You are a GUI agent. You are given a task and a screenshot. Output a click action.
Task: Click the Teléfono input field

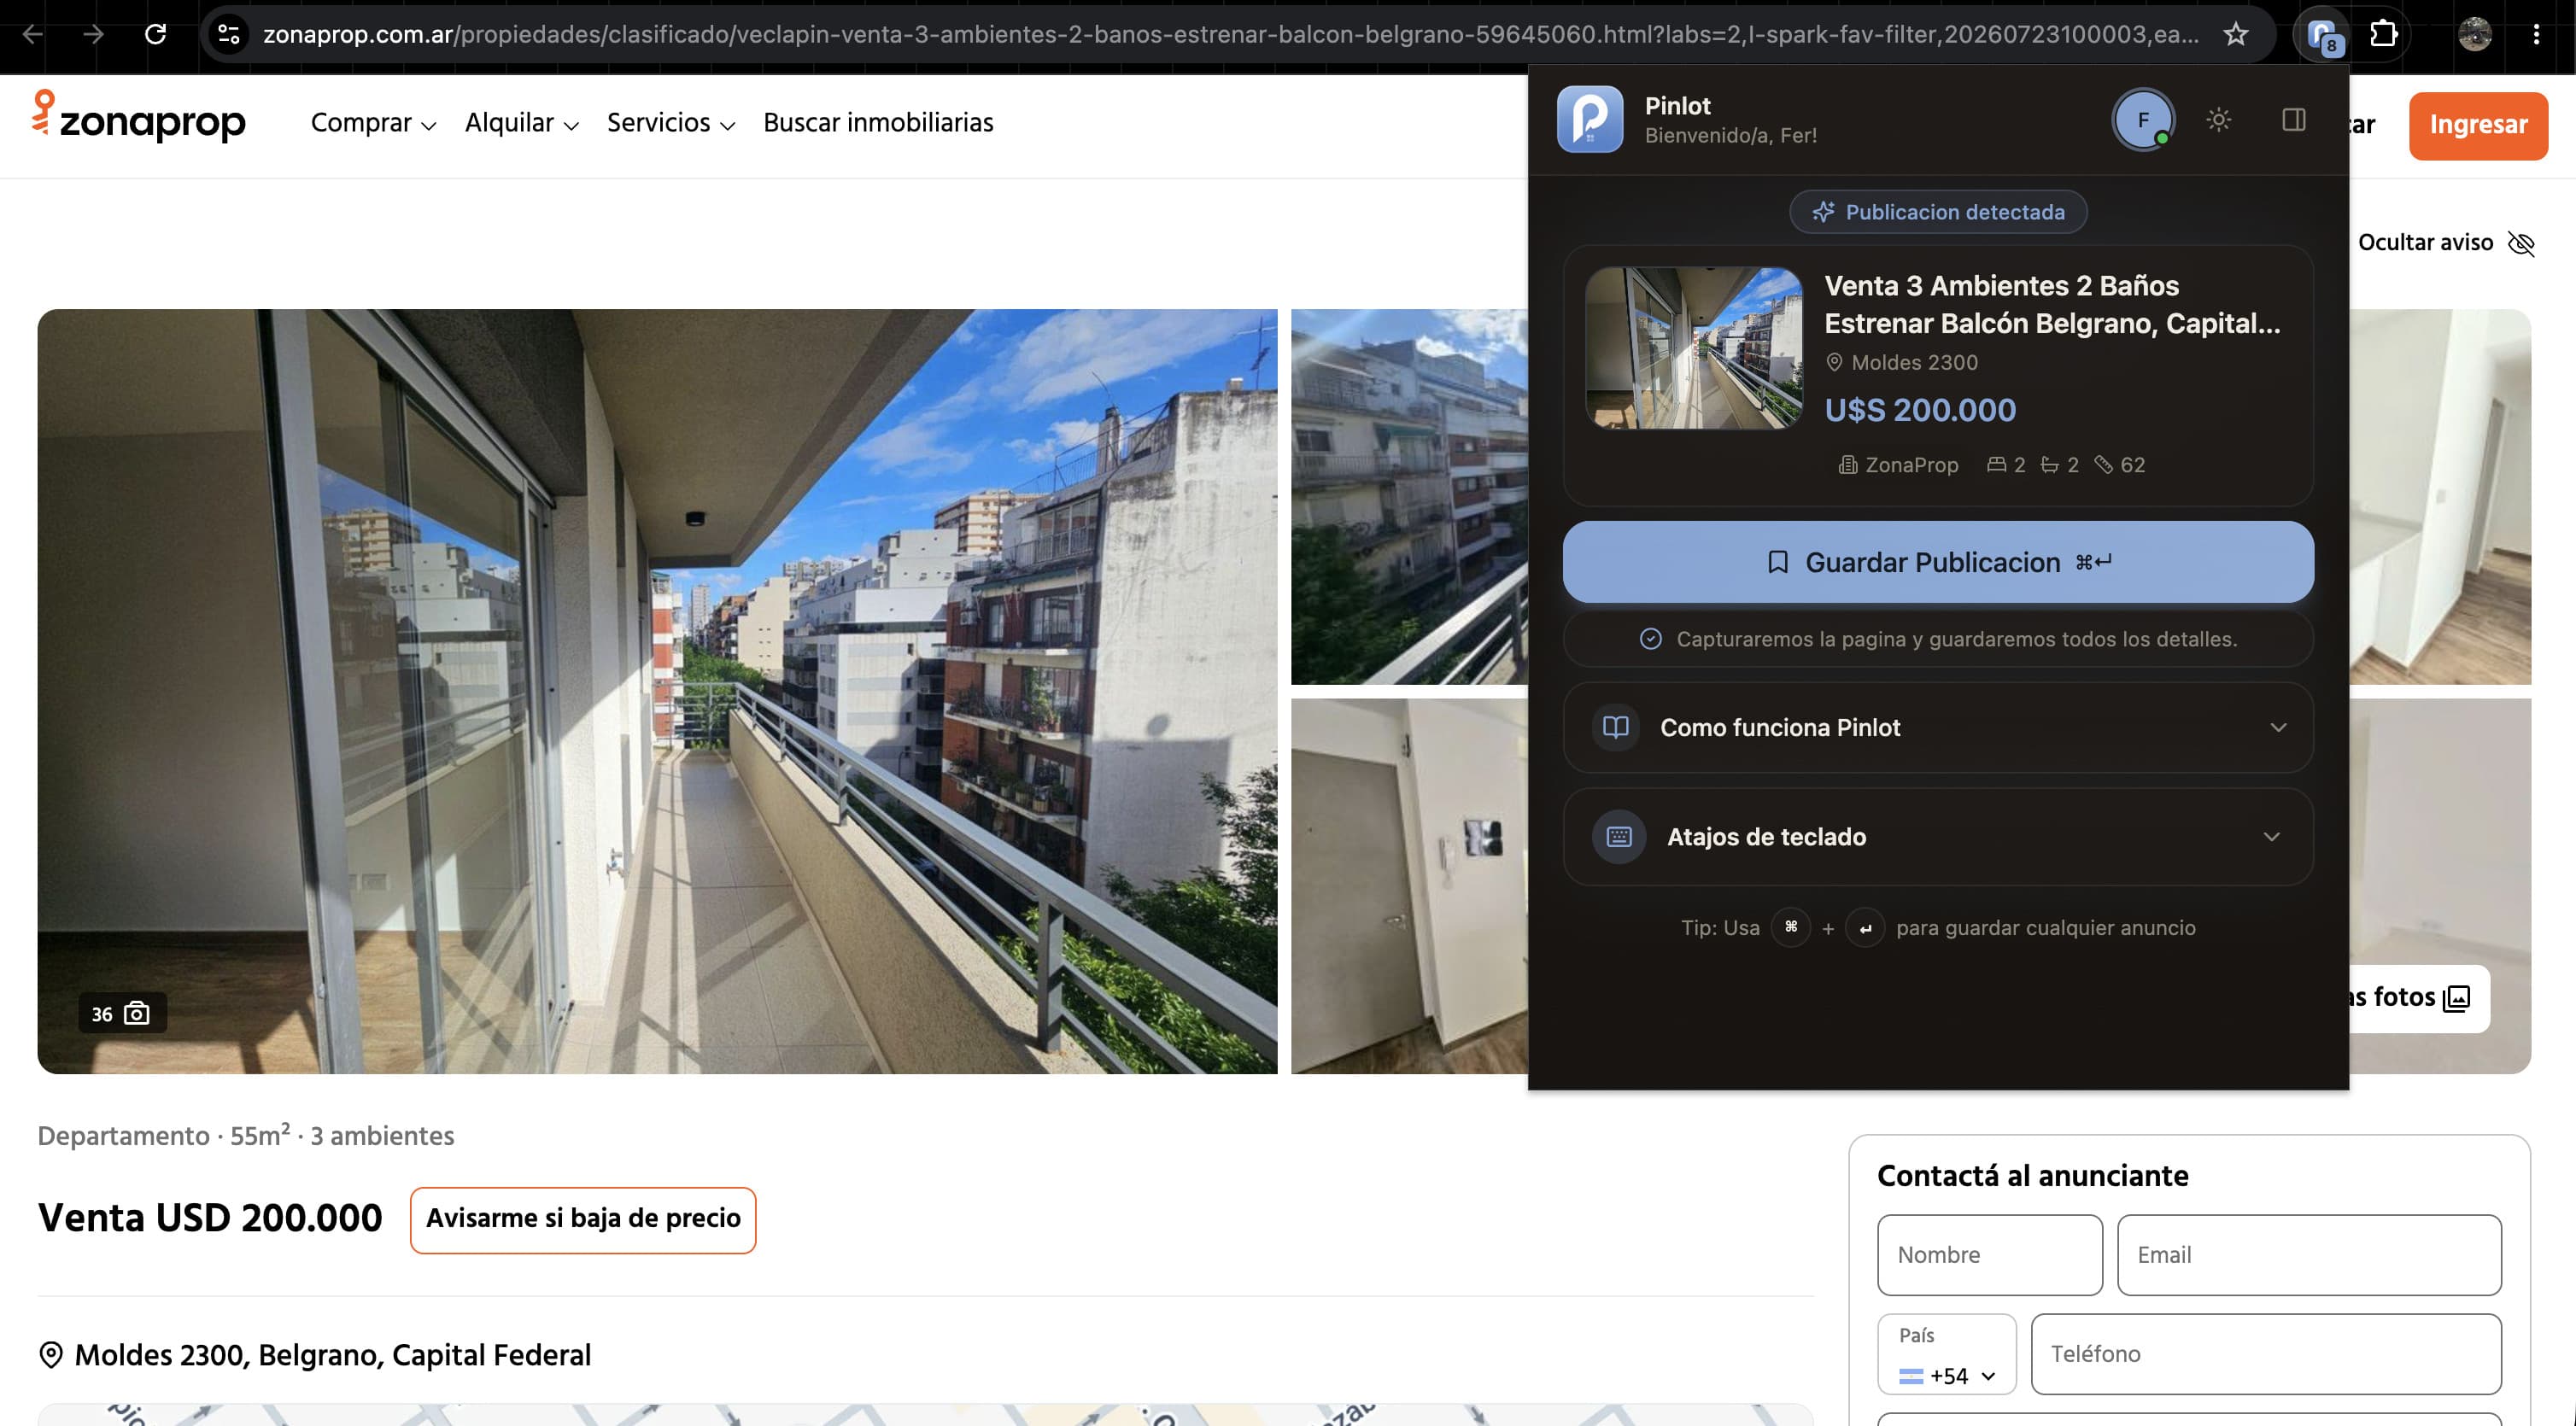click(2266, 1354)
